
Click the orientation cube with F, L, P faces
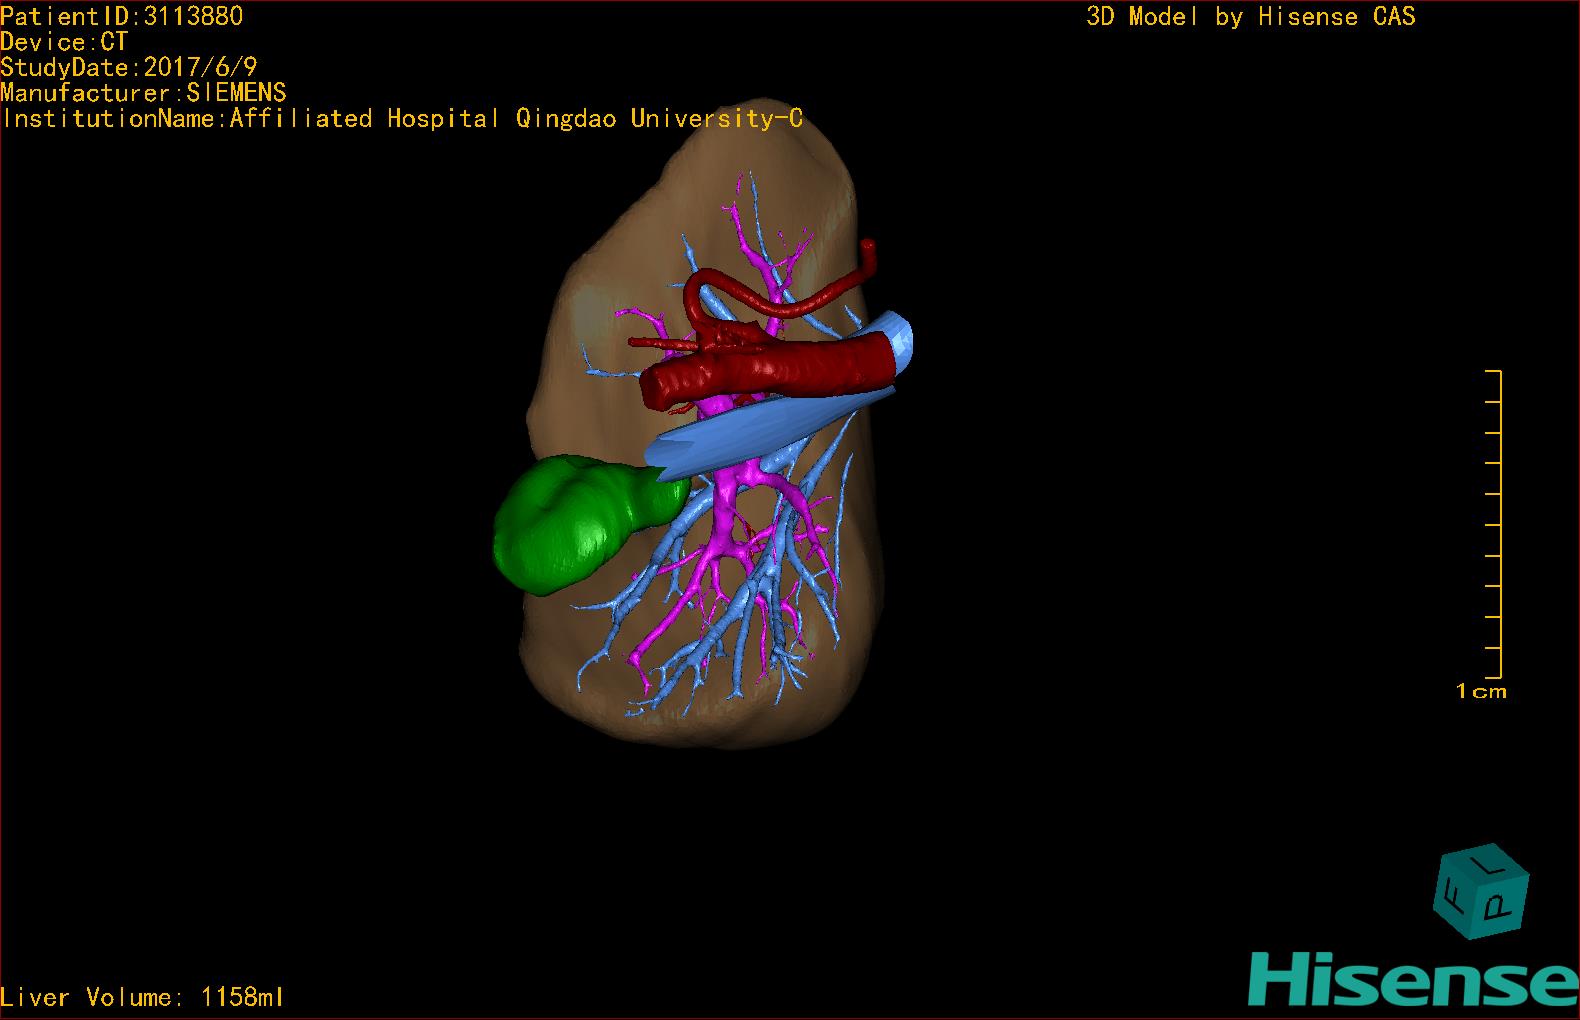(x=1482, y=892)
